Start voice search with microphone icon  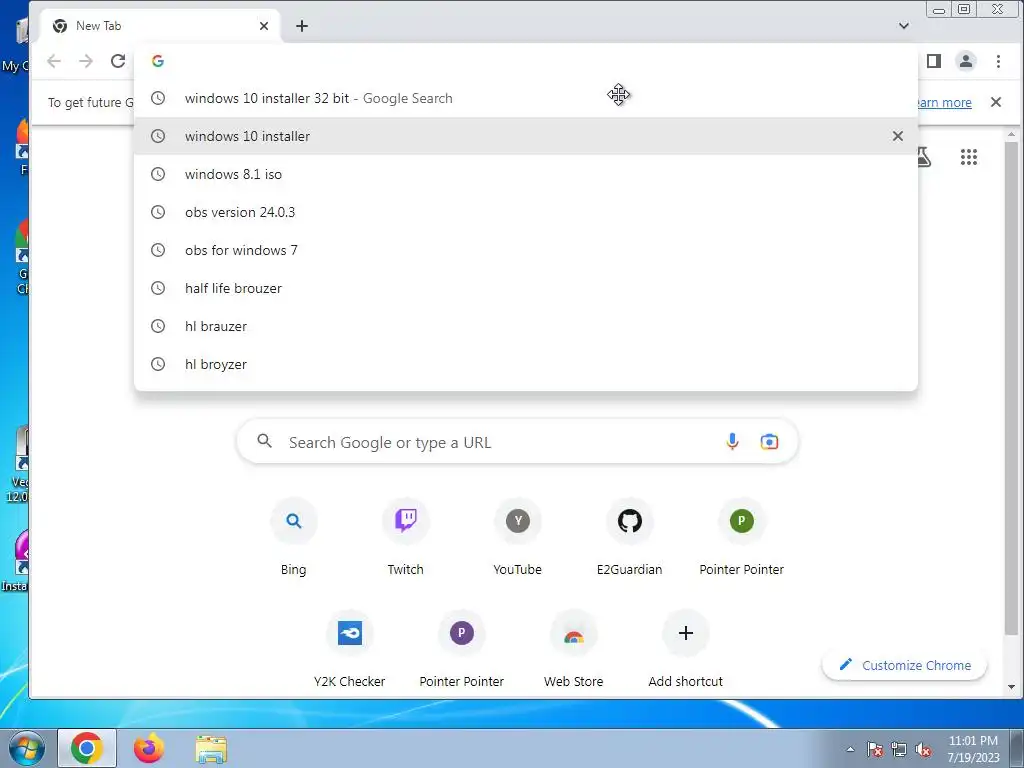click(732, 442)
